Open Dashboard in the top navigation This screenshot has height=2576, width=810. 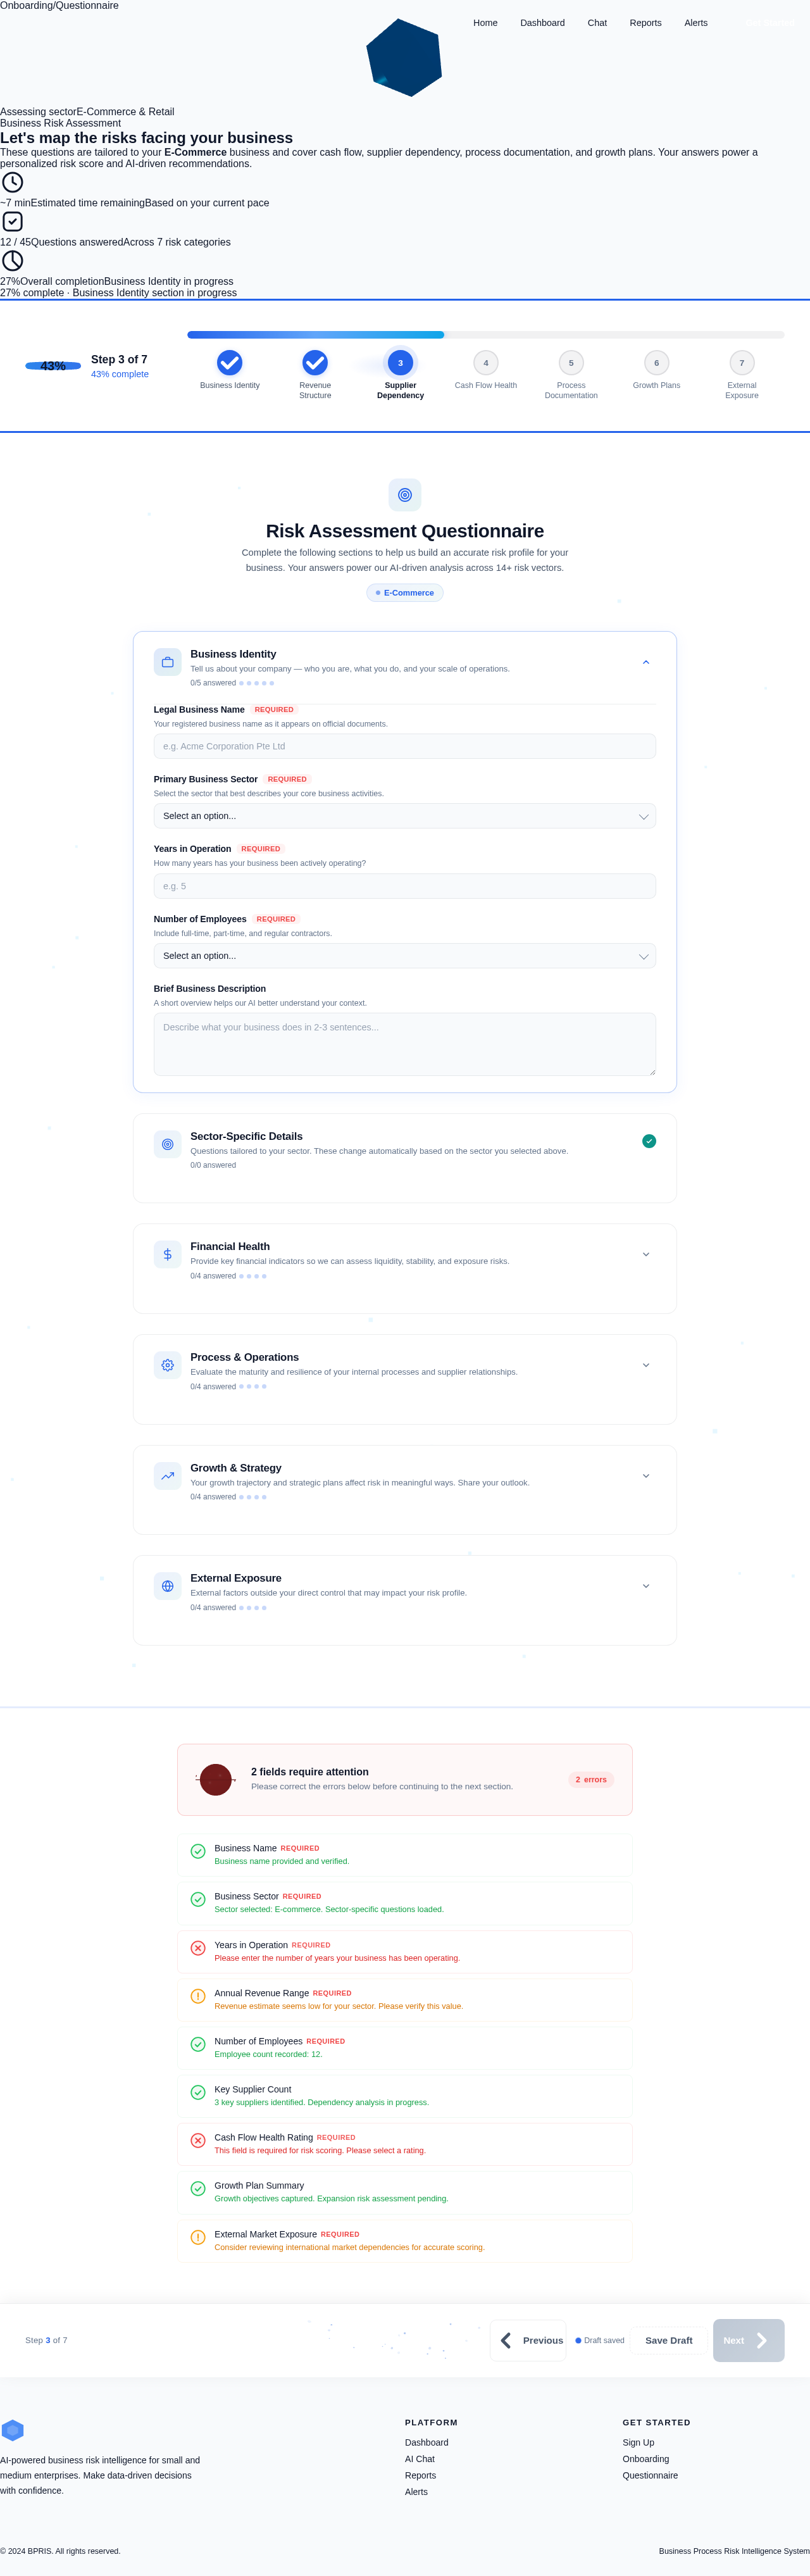pyautogui.click(x=542, y=23)
